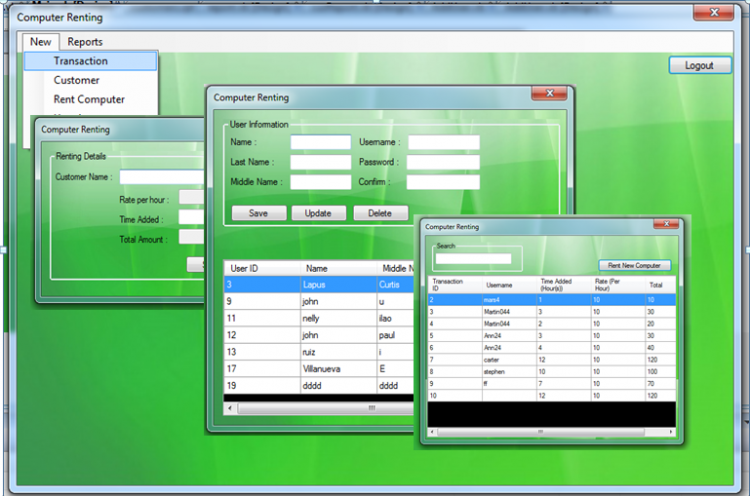750x496 pixels.
Task: Click left arrow of user table scrollbar
Action: pos(231,408)
